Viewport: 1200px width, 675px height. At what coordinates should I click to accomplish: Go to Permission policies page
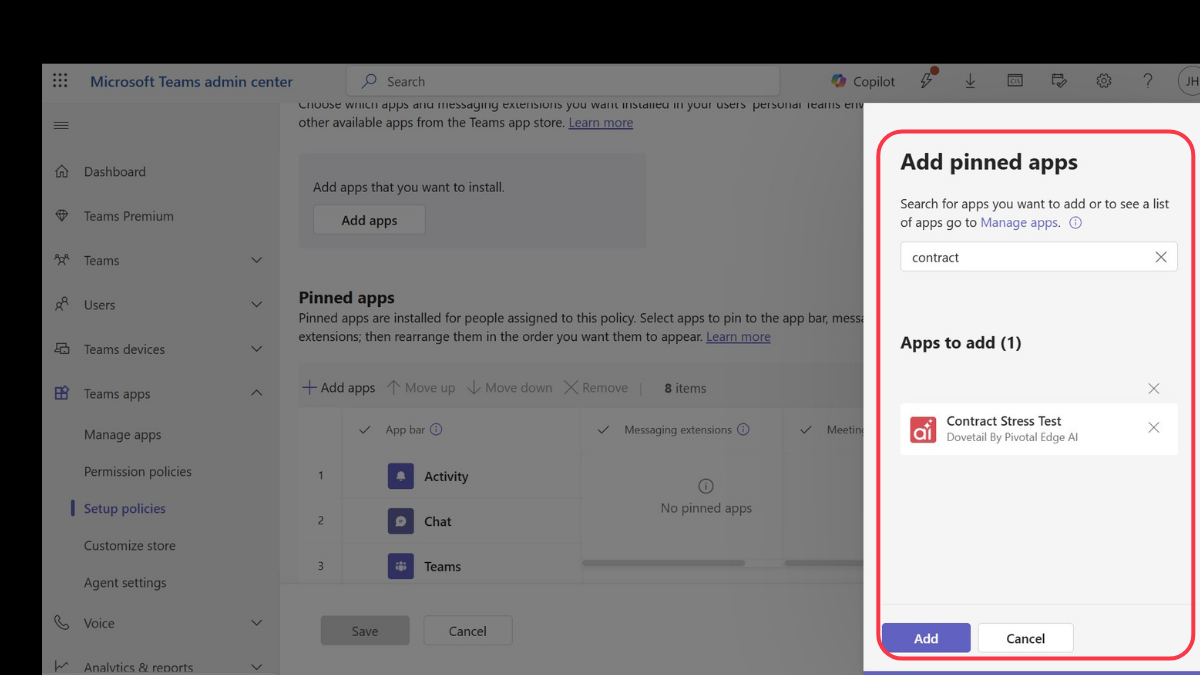pyautogui.click(x=137, y=472)
